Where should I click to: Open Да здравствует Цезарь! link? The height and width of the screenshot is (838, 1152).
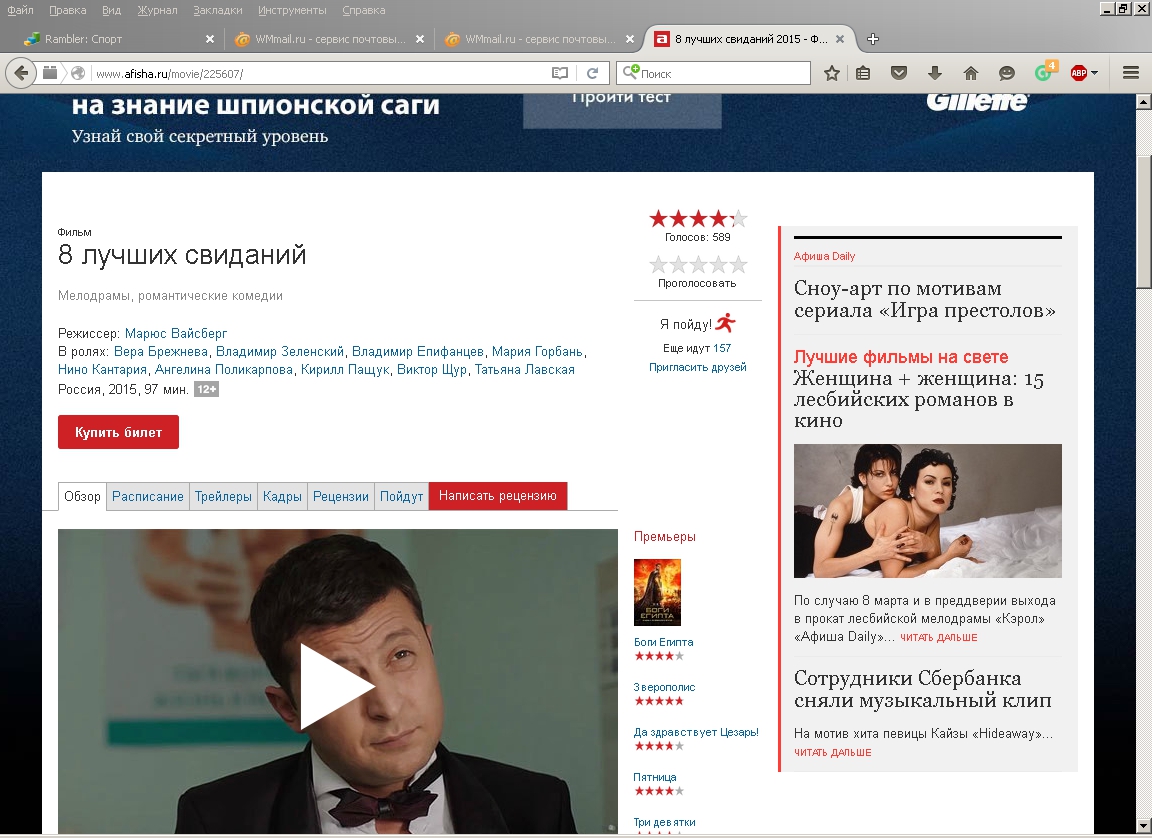(696, 732)
